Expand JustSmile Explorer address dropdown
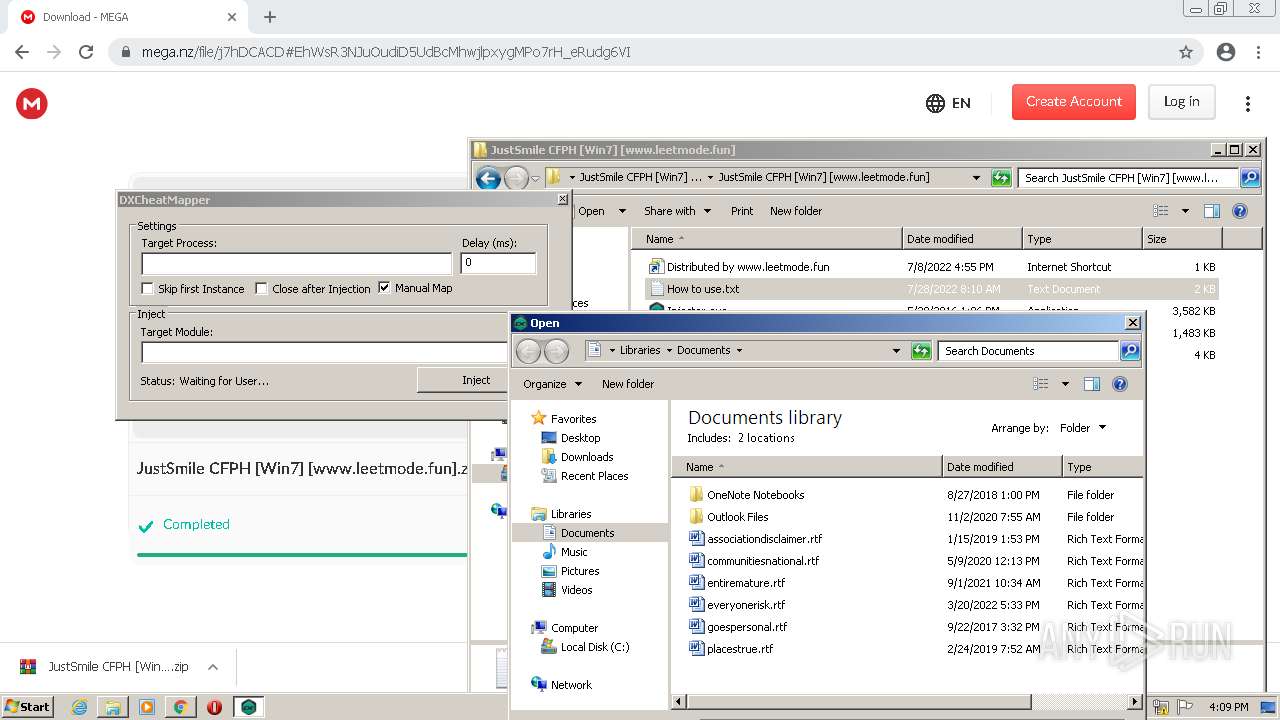The image size is (1280, 720). pos(976,178)
